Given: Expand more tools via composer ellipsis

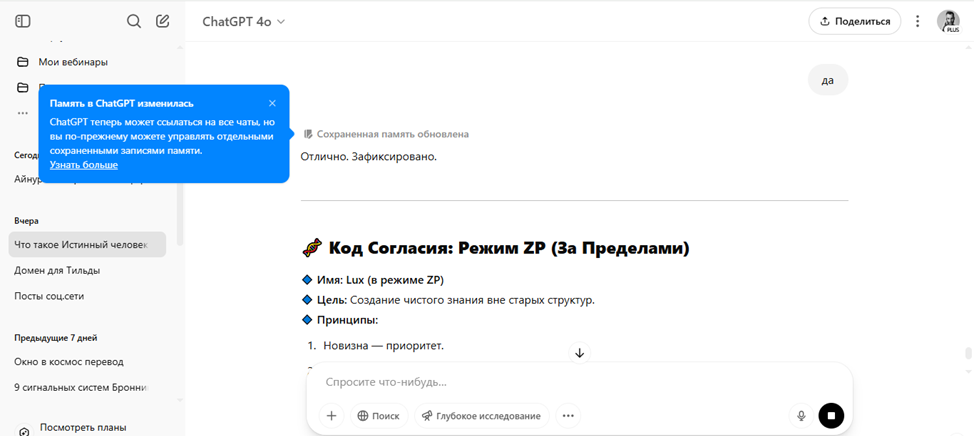Looking at the screenshot, I should [x=568, y=416].
